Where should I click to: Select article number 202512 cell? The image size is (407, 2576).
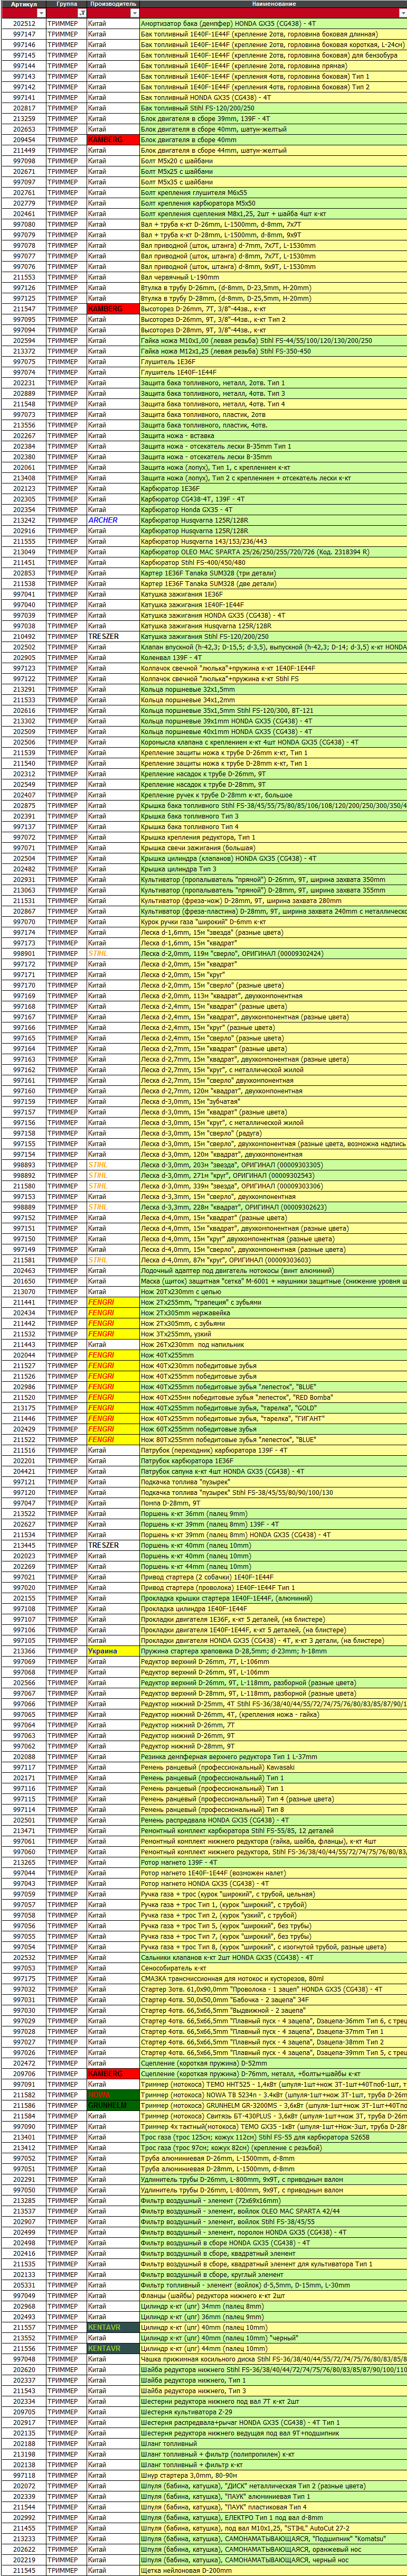23,23
